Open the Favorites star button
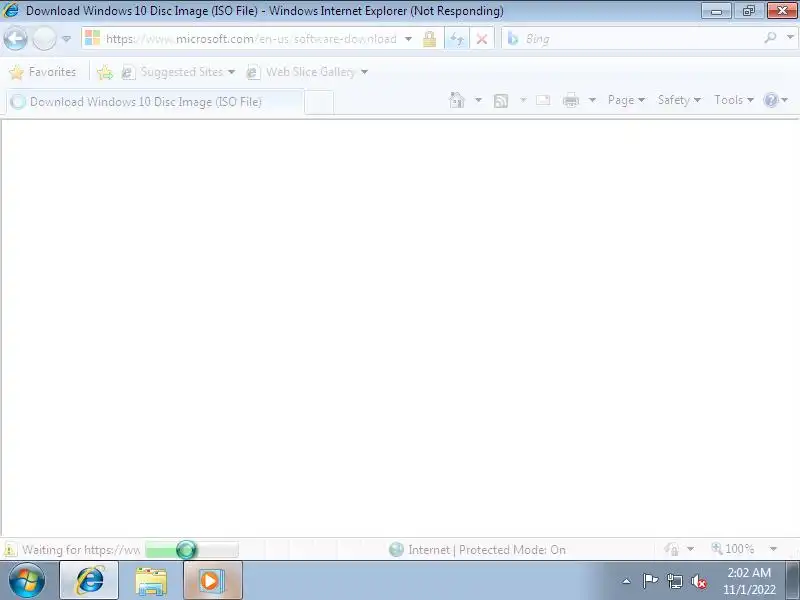Viewport: 800px width, 600px height. 43,72
